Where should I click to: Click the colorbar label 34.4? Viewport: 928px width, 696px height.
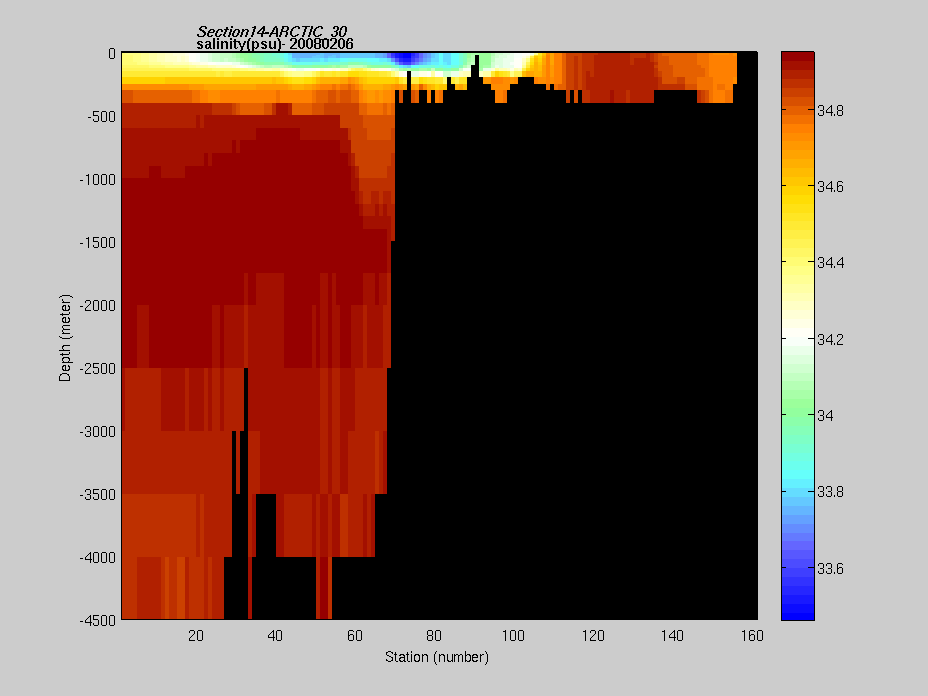pyautogui.click(x=830, y=263)
